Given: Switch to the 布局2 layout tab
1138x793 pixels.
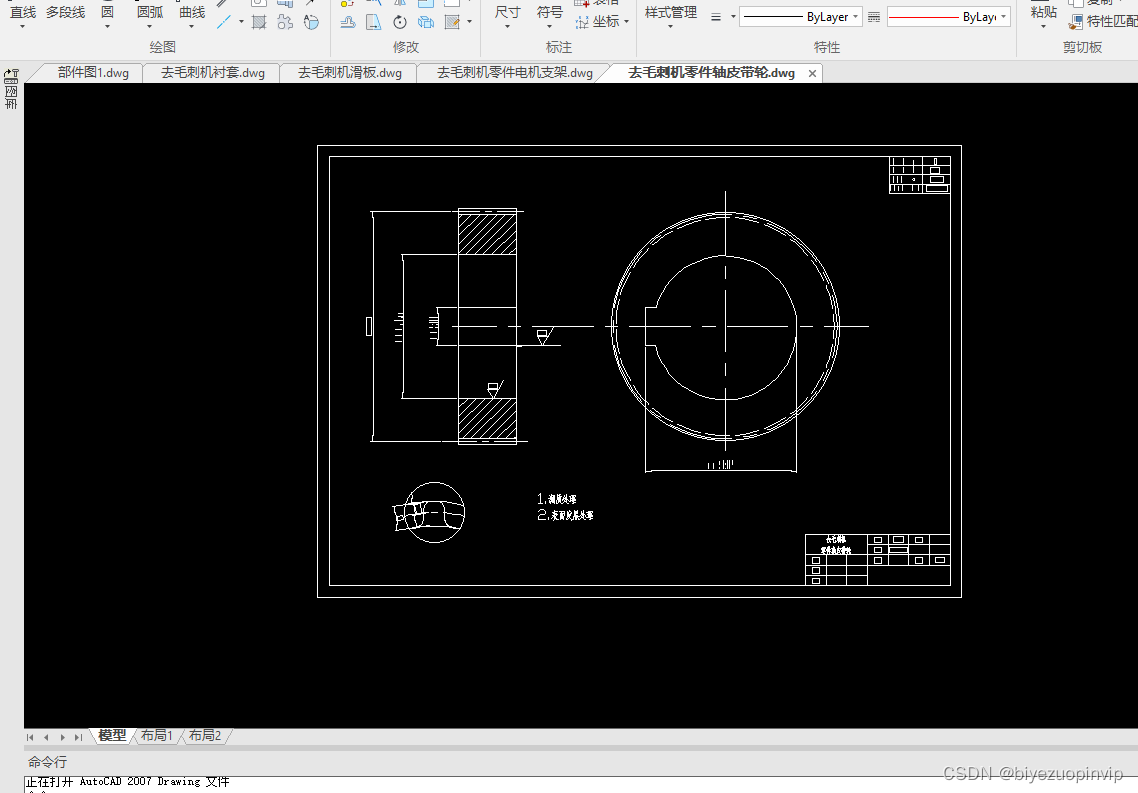Looking at the screenshot, I should point(205,736).
